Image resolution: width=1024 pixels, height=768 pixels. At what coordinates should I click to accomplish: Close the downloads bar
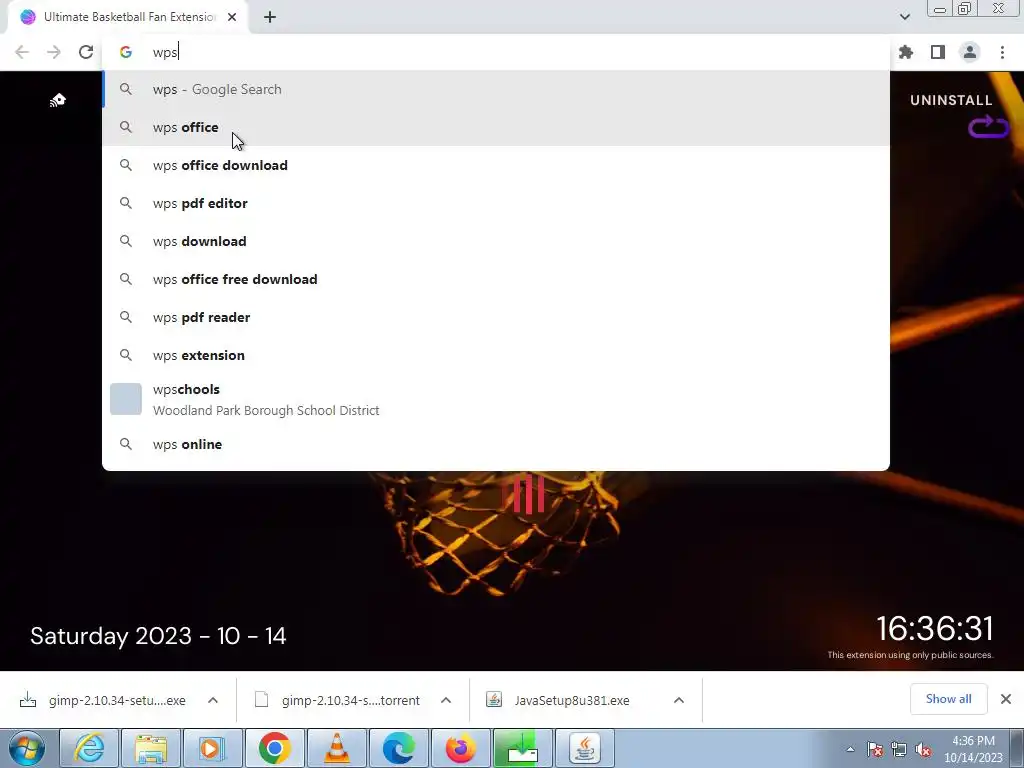coord(1006,699)
